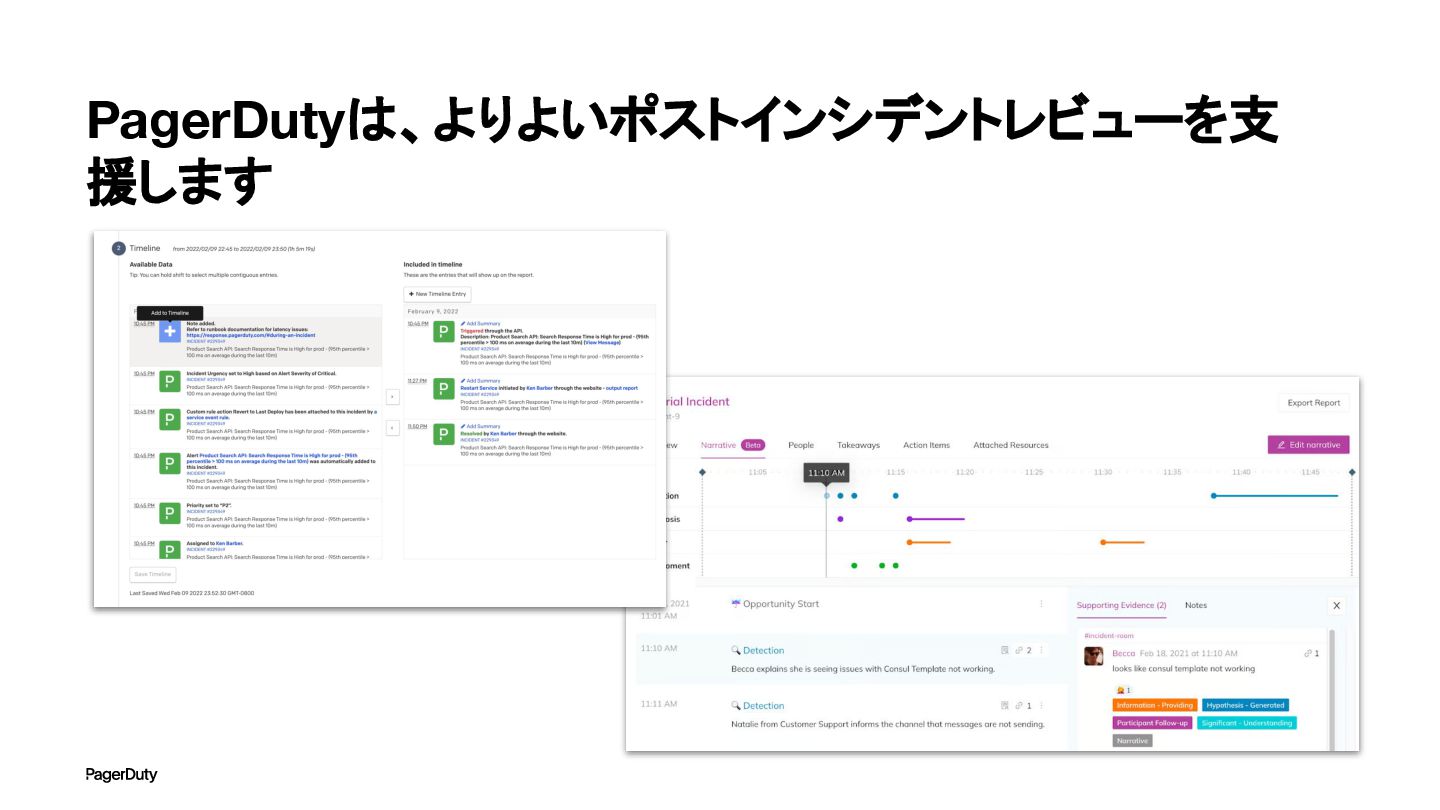Click the umbrella icon next to Opportunity Start
The width and height of the screenshot is (1440, 810).
pyautogui.click(x=736, y=604)
